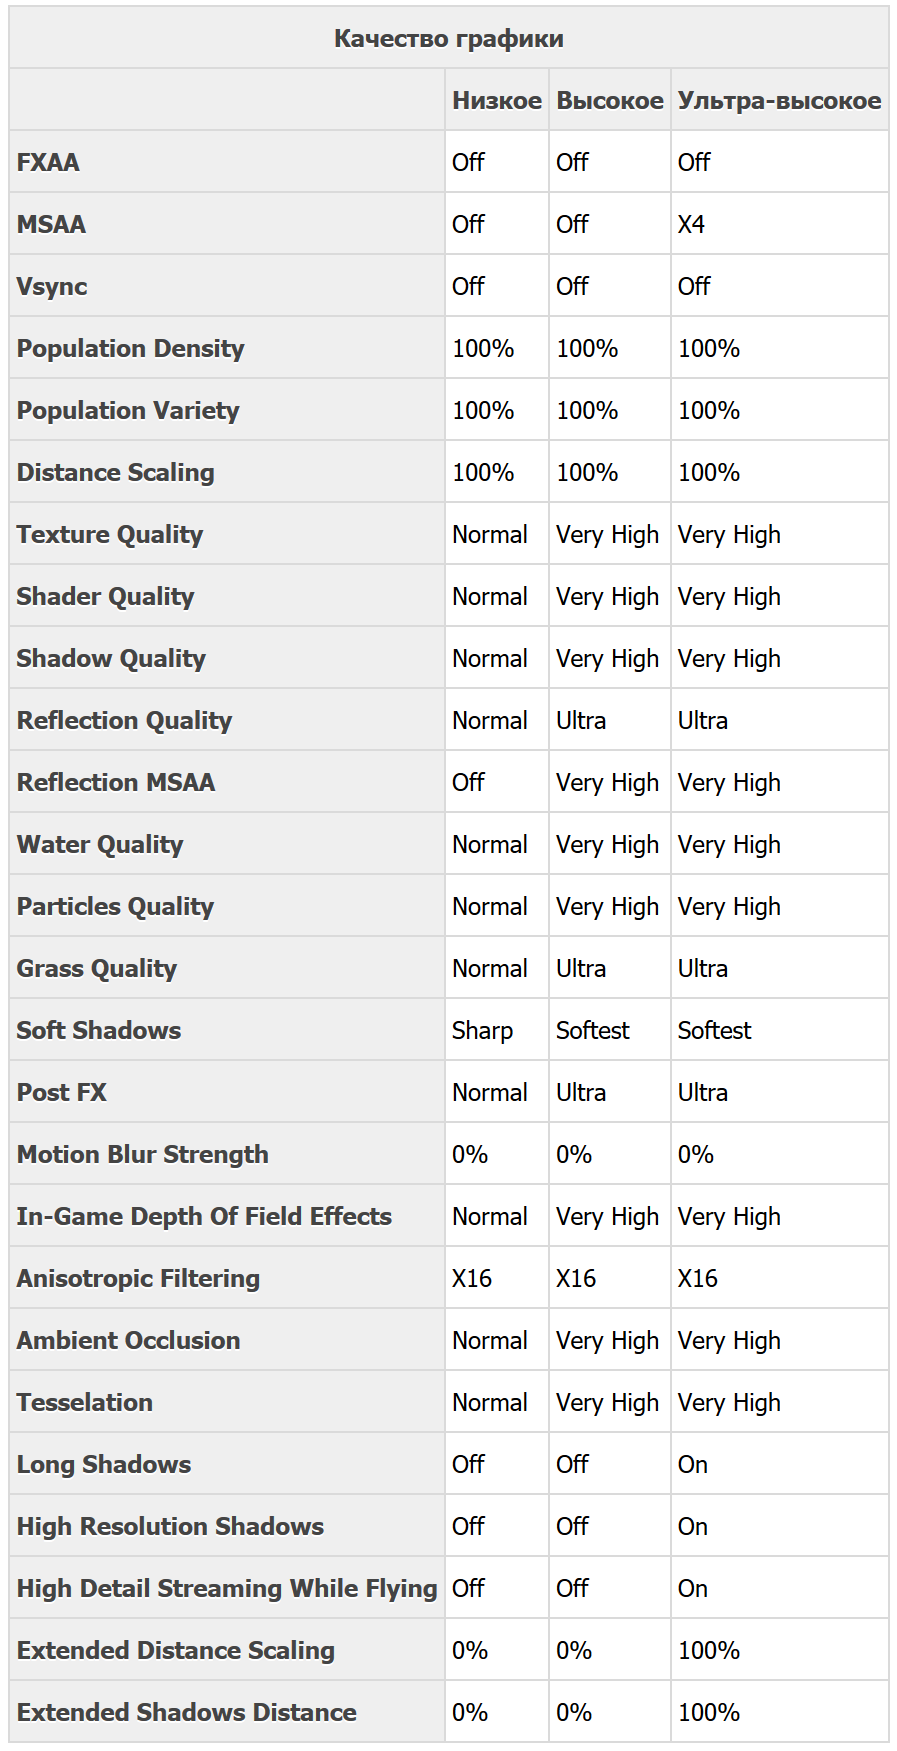Image resolution: width=897 pixels, height=1751 pixels.
Task: Select the Texture Quality row label
Action: point(109,534)
